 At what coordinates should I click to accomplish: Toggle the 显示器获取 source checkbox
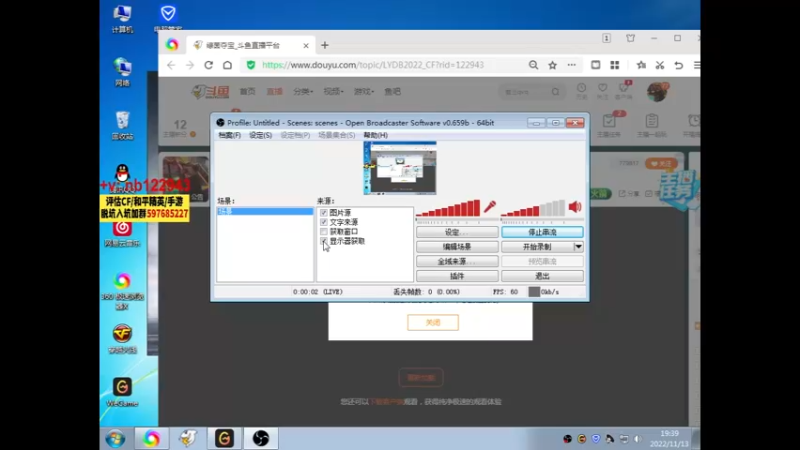coord(323,241)
